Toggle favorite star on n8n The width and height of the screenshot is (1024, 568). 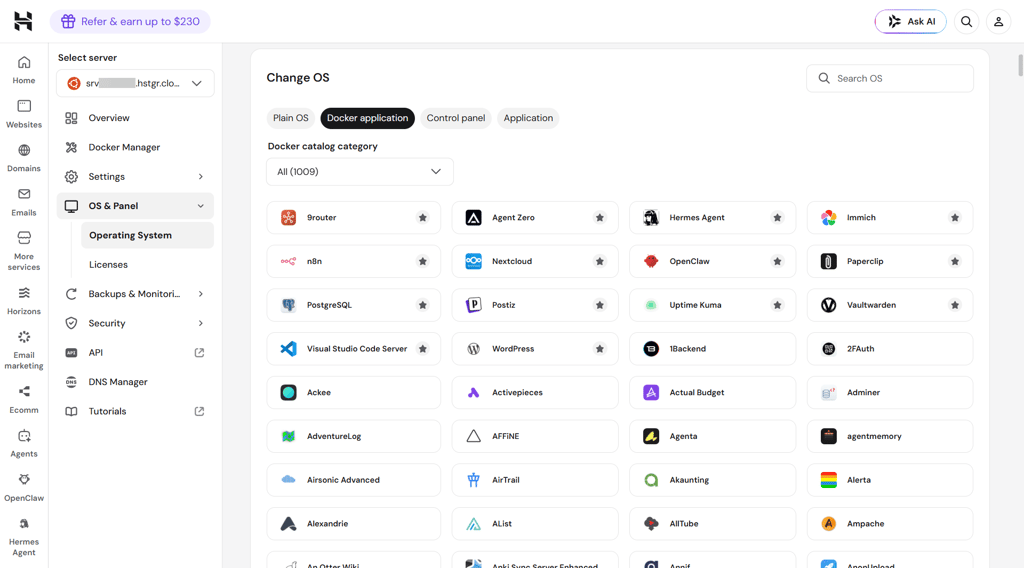click(x=423, y=261)
